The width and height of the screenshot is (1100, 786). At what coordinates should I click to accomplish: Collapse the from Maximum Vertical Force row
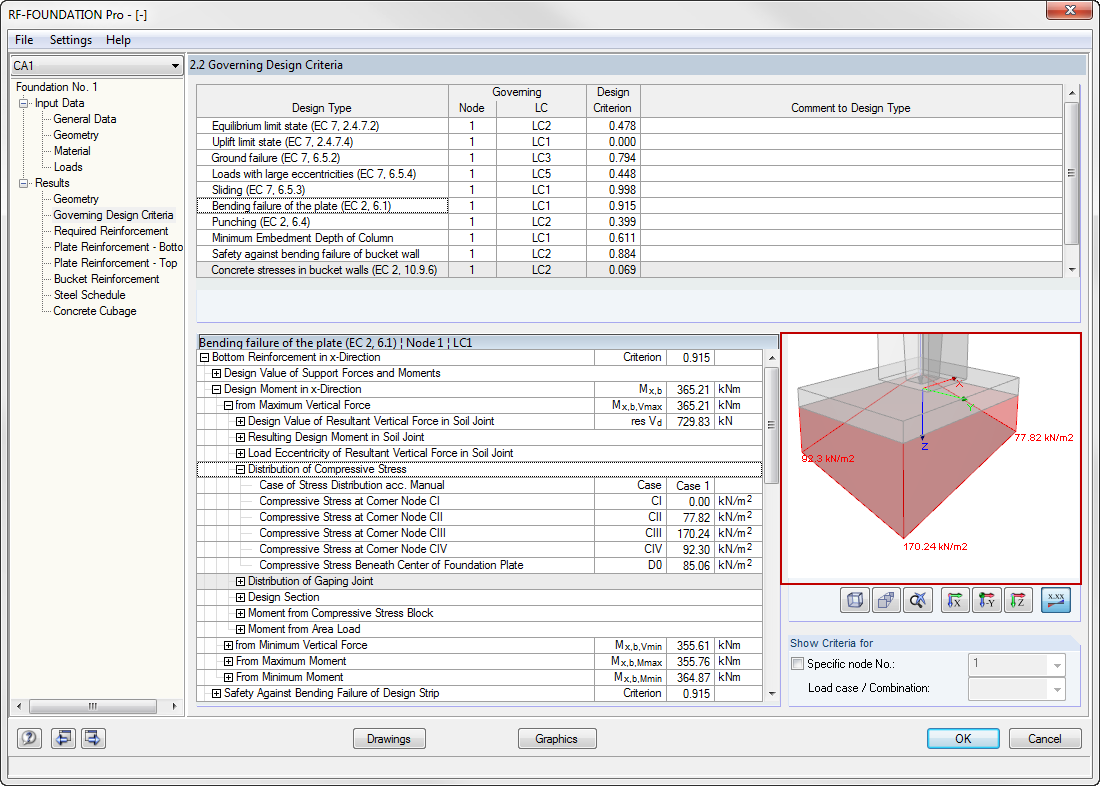click(x=229, y=406)
